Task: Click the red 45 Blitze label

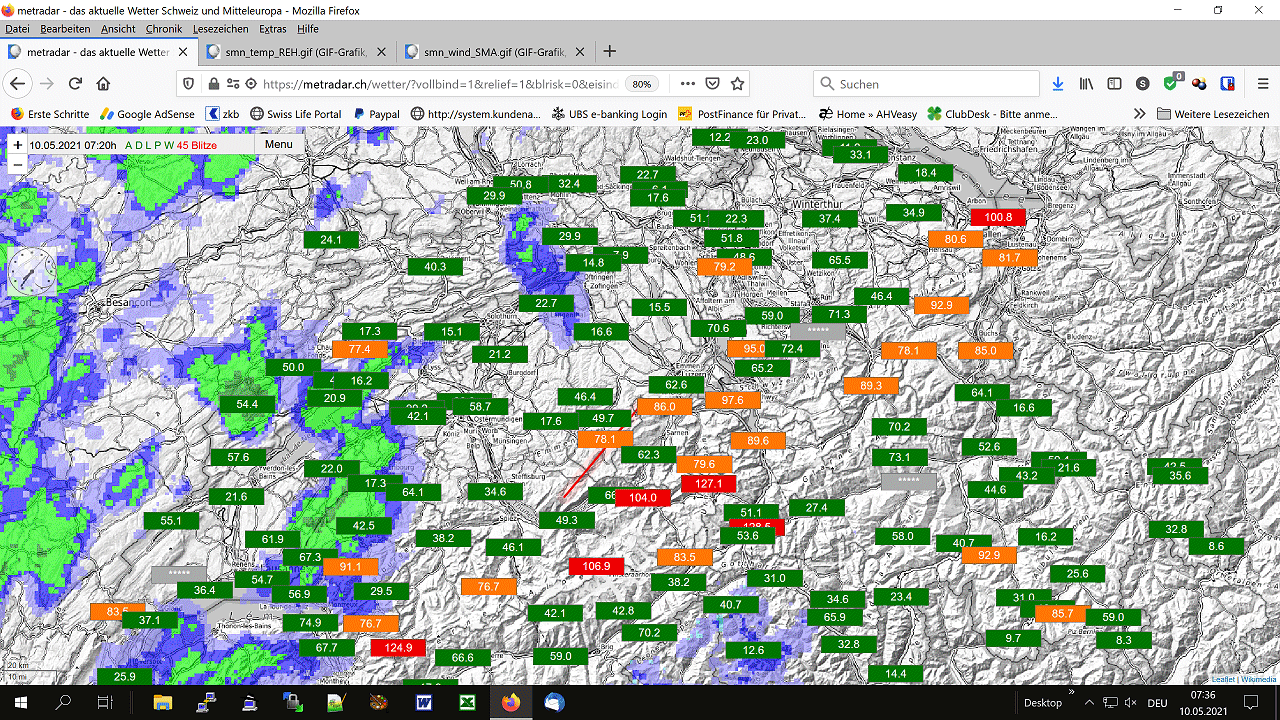Action: (197, 145)
